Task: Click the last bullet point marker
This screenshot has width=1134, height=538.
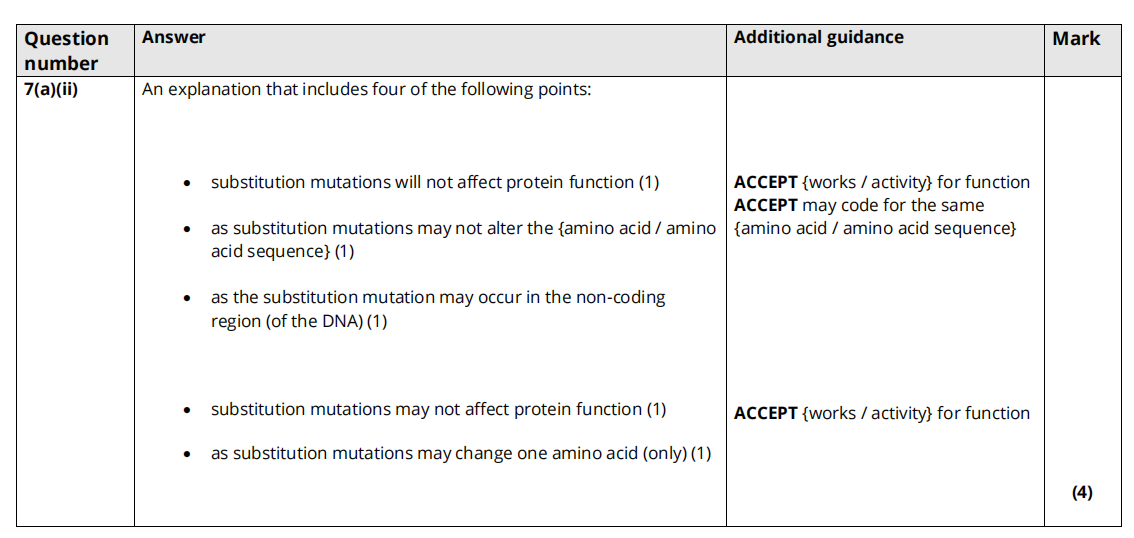Action: click(x=187, y=455)
